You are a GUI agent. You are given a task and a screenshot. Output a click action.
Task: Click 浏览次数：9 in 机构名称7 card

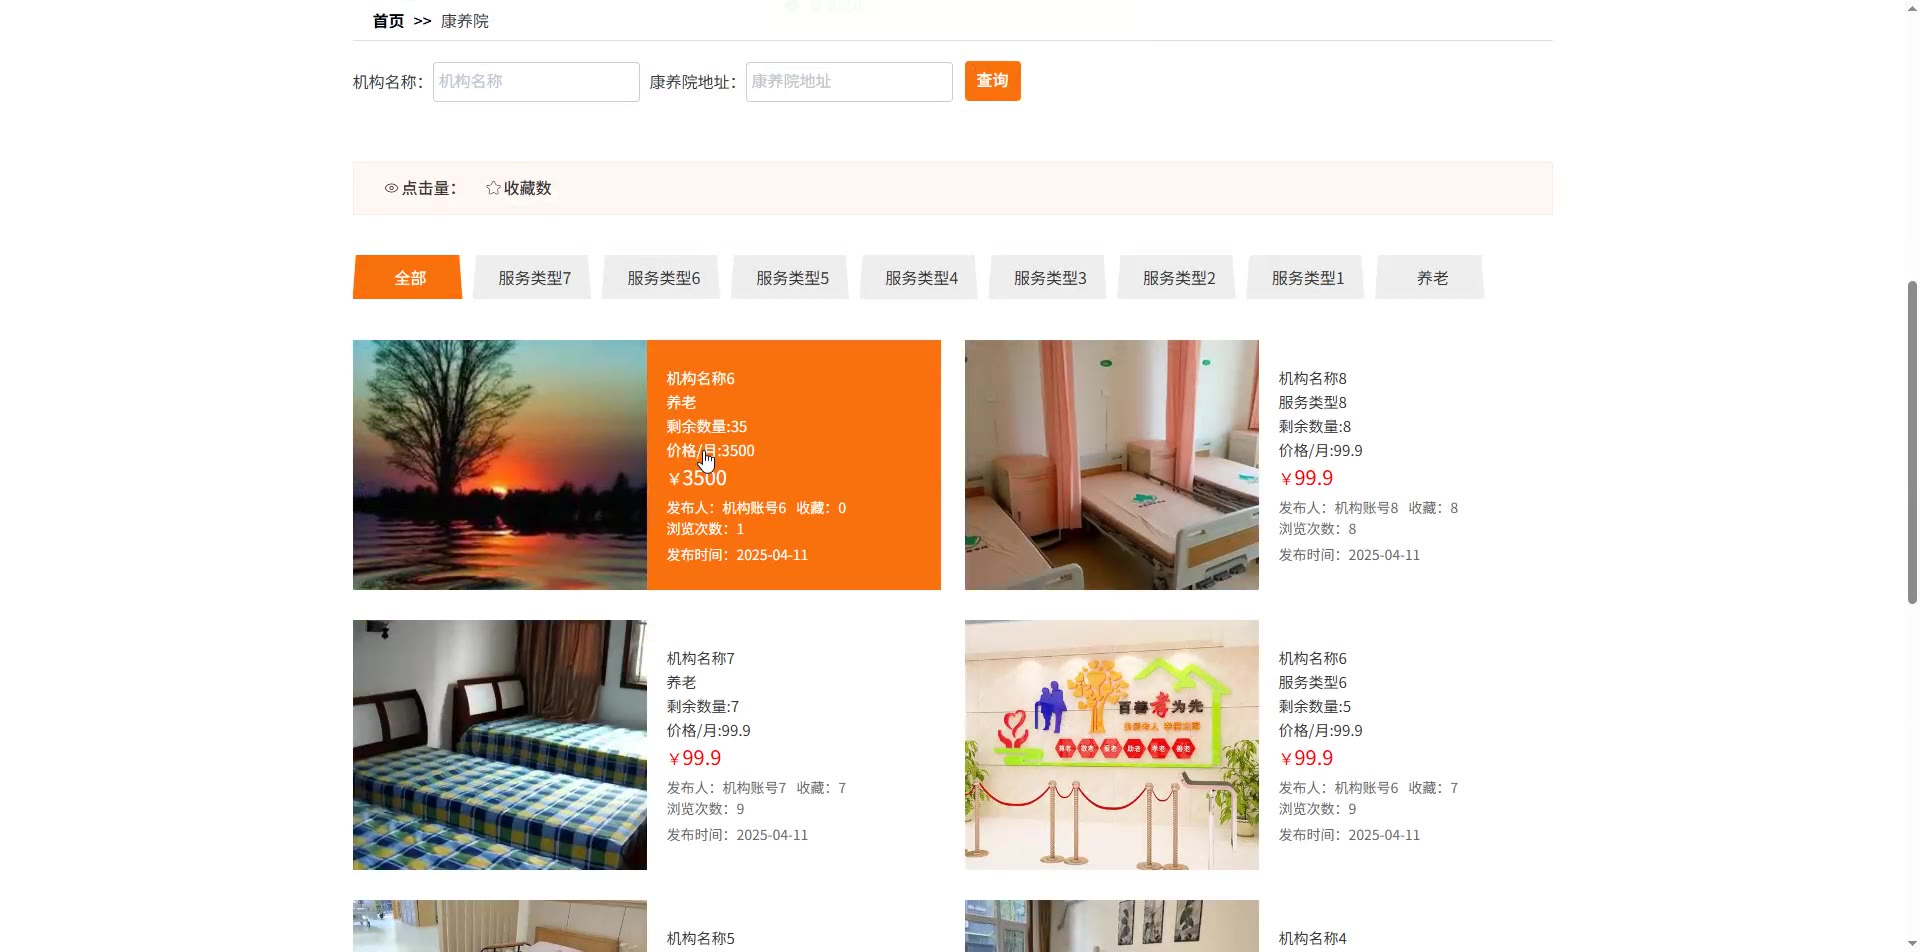[x=705, y=809]
